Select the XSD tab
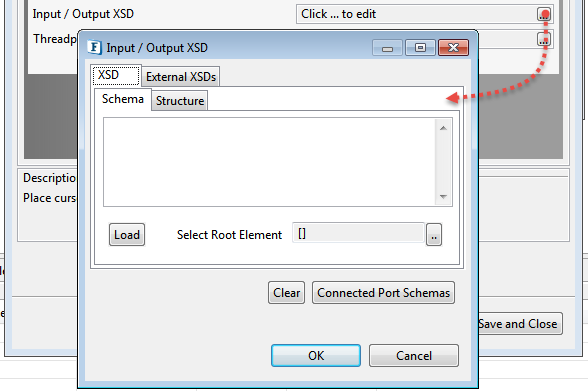 pyautogui.click(x=116, y=75)
